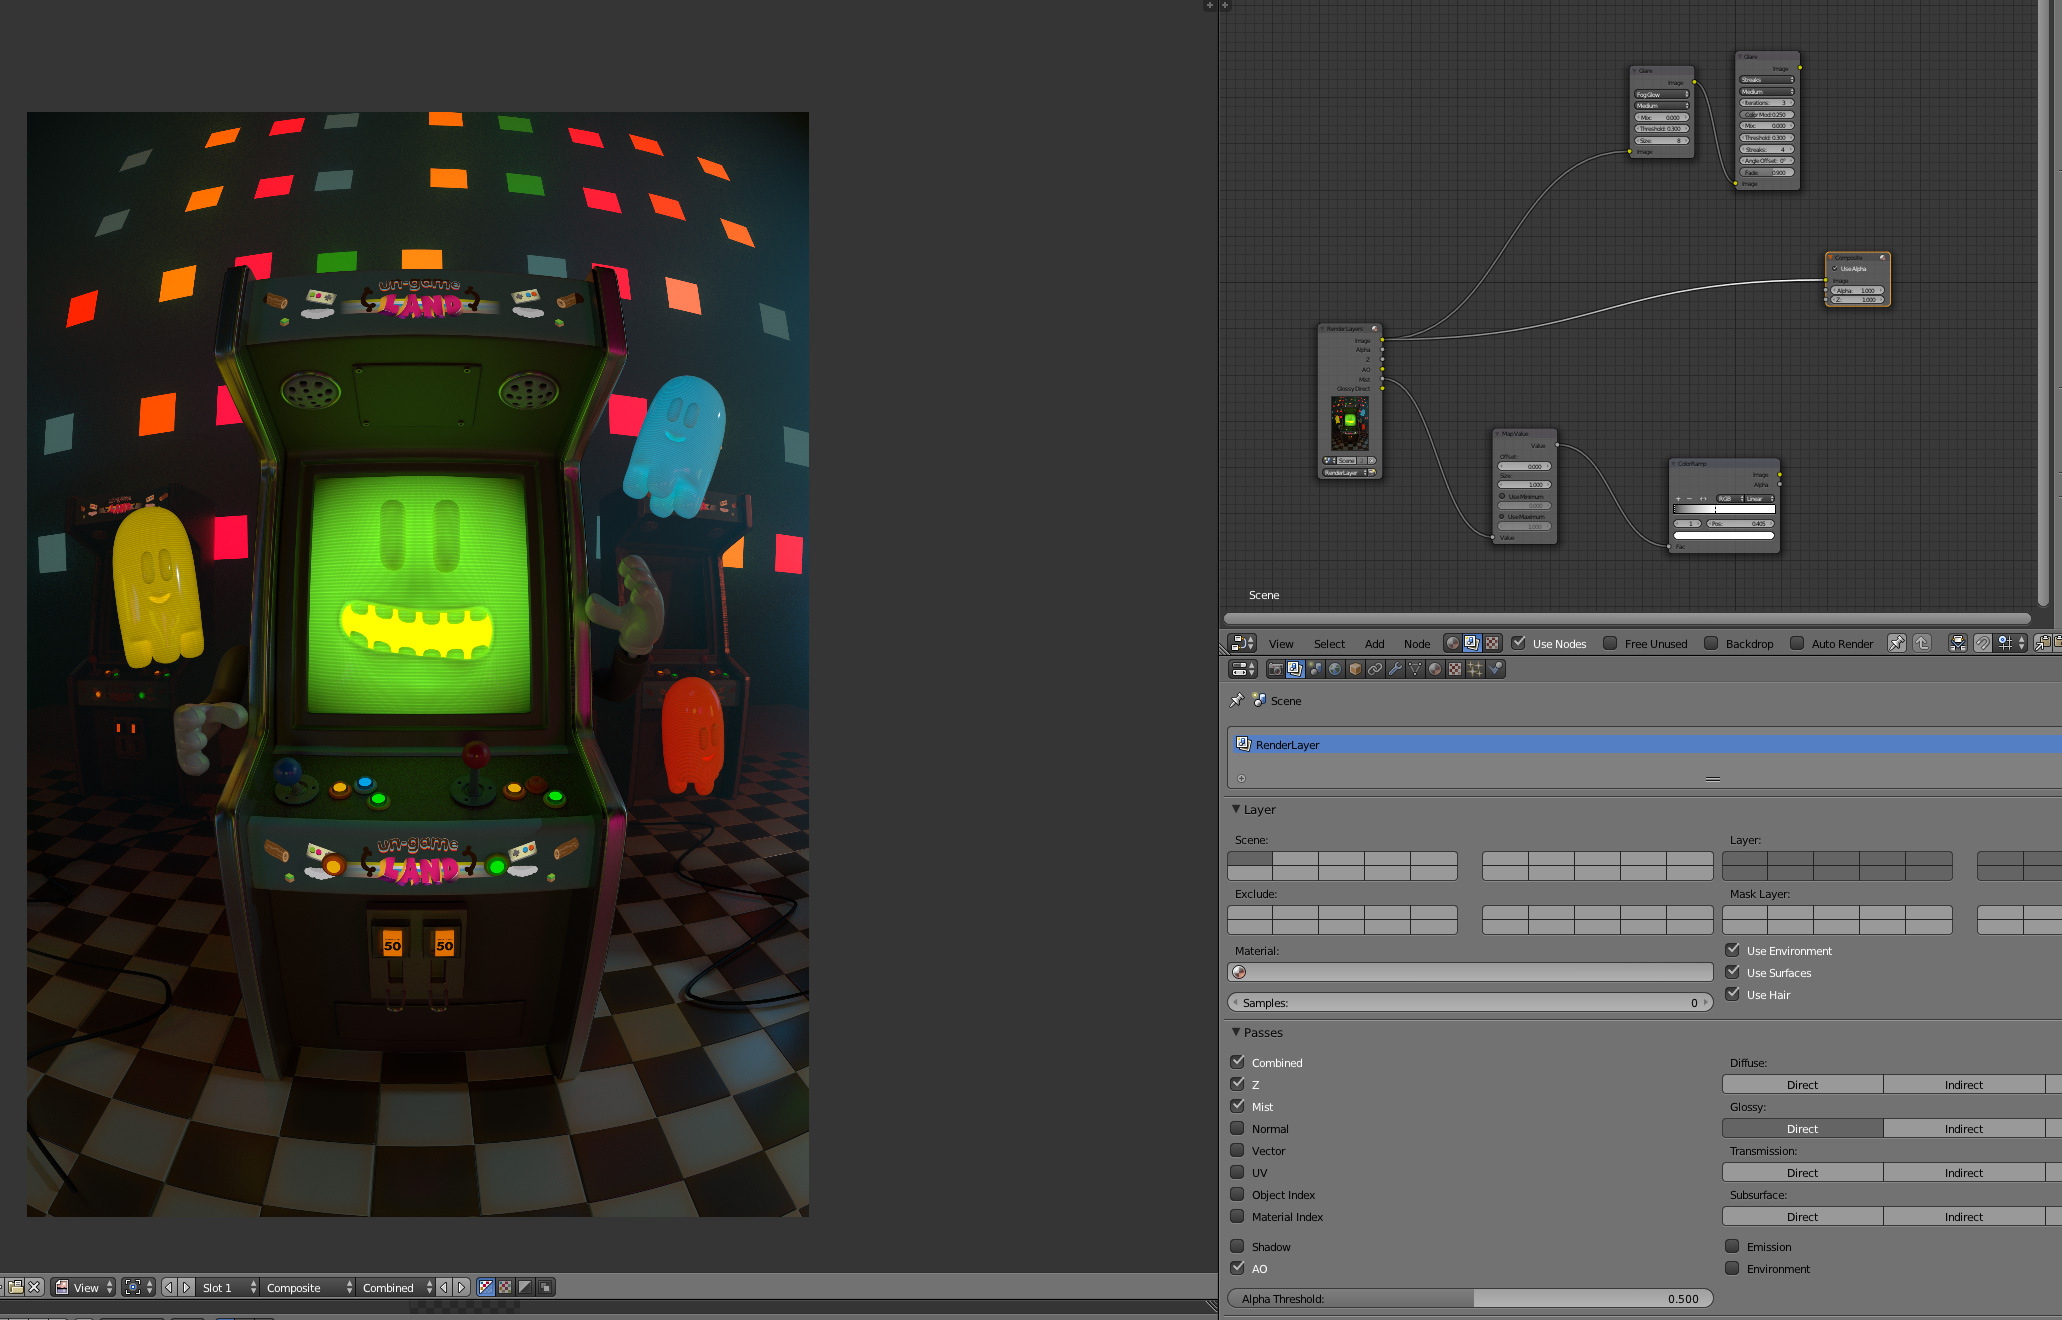Click the Material override field
This screenshot has height=1320, width=2062.
coord(1470,972)
